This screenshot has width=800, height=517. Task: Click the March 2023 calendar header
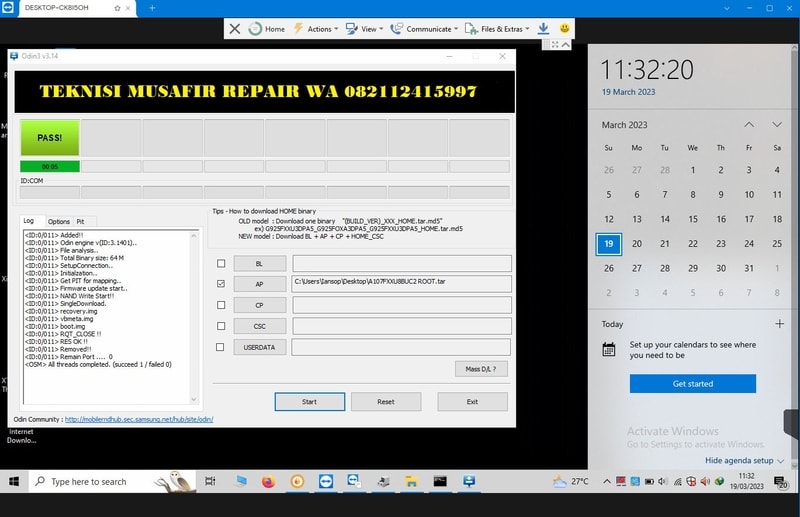pyautogui.click(x=624, y=125)
